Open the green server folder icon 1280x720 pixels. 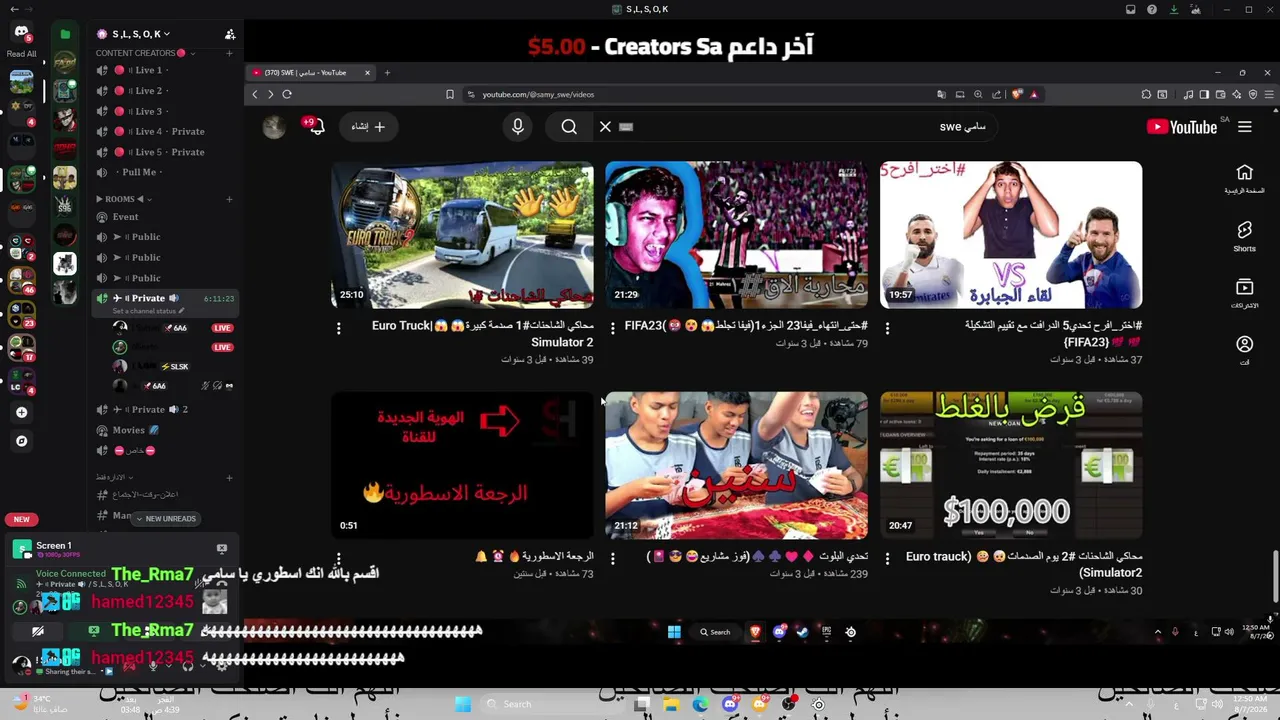coord(65,34)
